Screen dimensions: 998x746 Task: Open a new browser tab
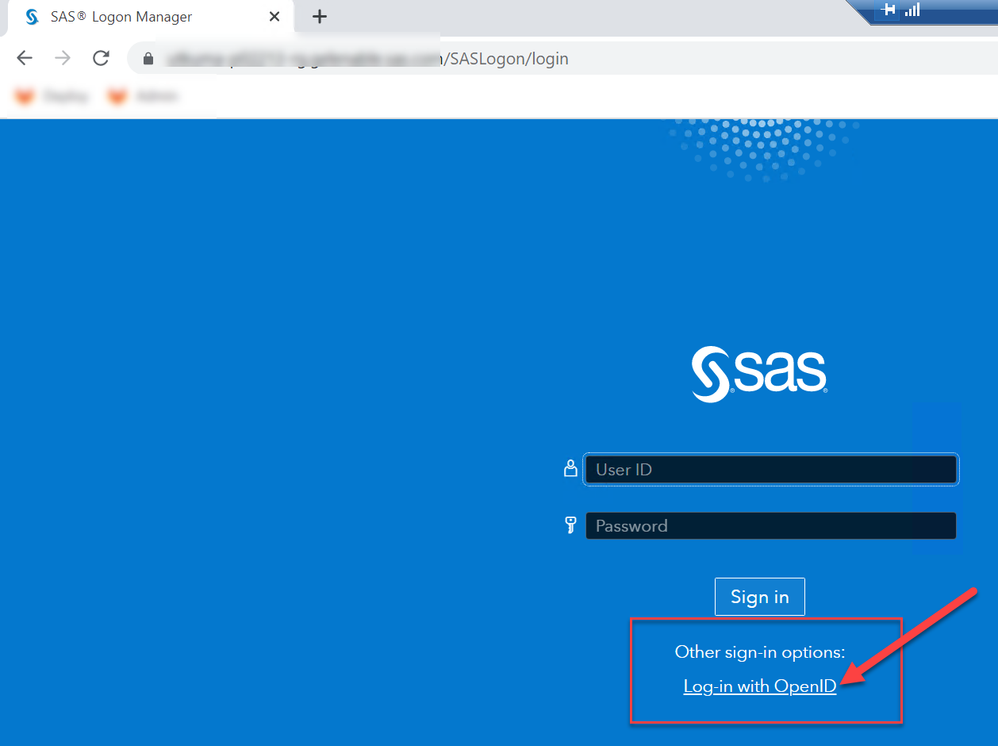pyautogui.click(x=320, y=17)
